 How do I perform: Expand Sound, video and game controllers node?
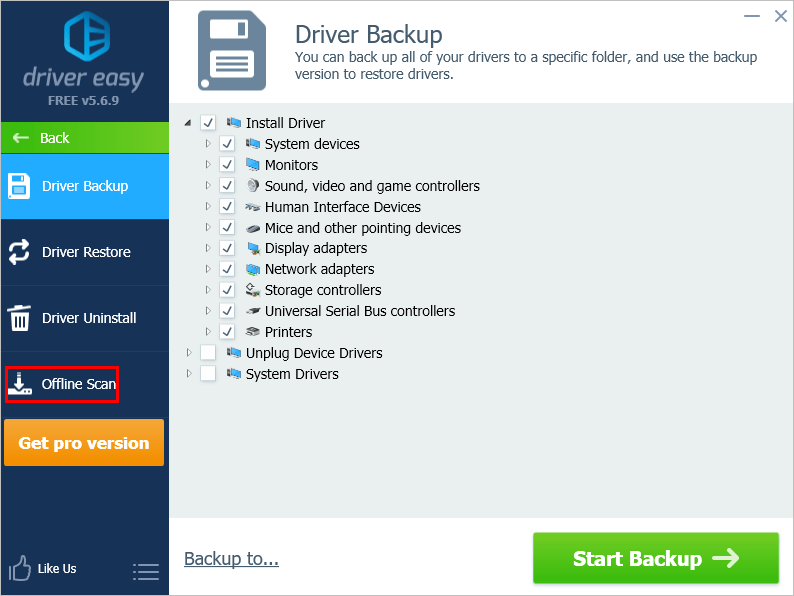(x=208, y=185)
